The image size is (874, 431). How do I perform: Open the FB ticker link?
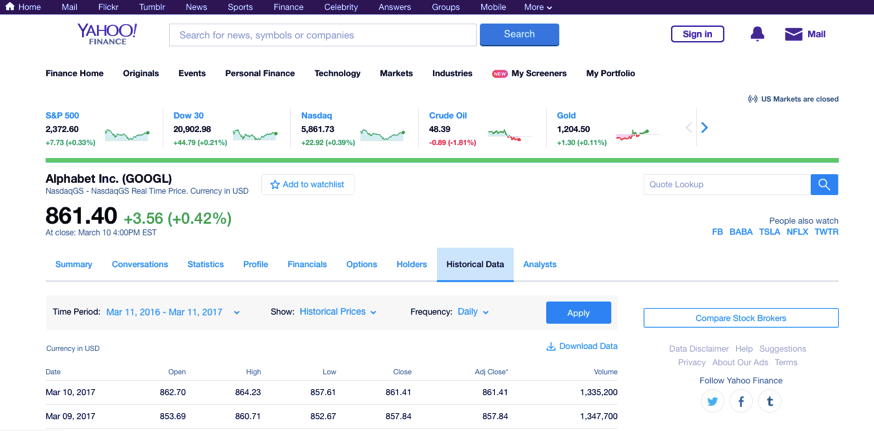[x=717, y=232]
